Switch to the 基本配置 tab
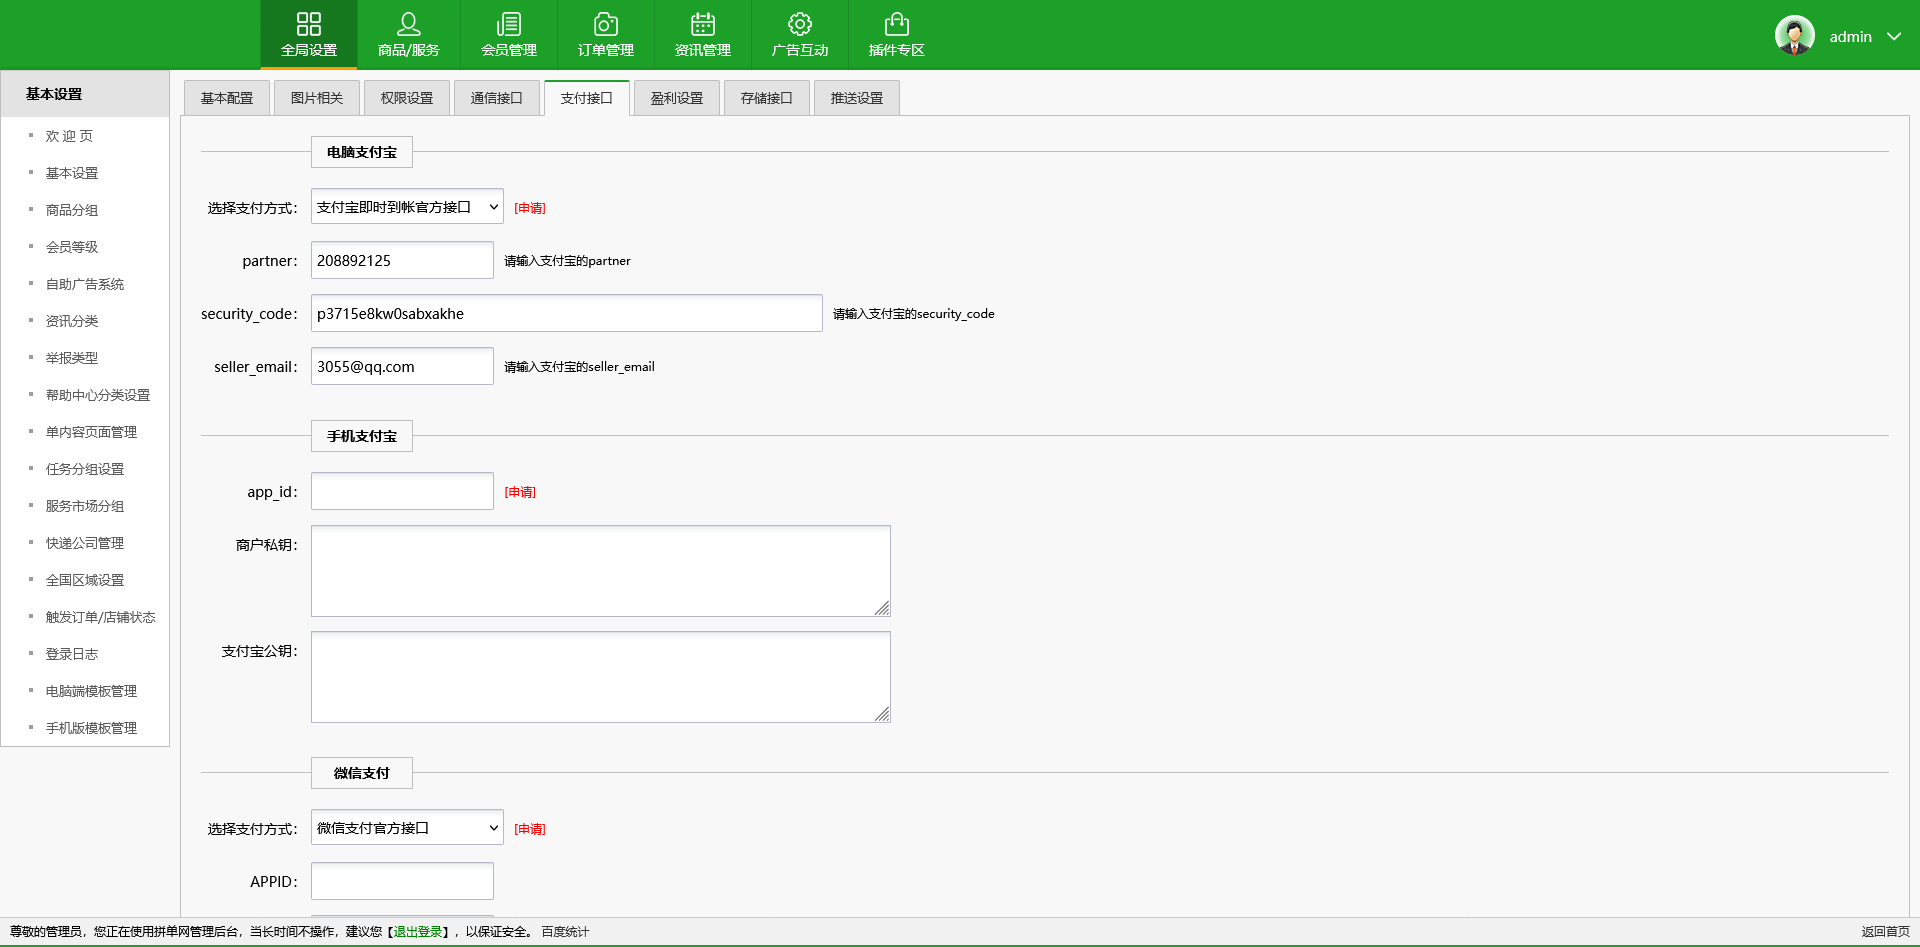1920x947 pixels. (227, 98)
